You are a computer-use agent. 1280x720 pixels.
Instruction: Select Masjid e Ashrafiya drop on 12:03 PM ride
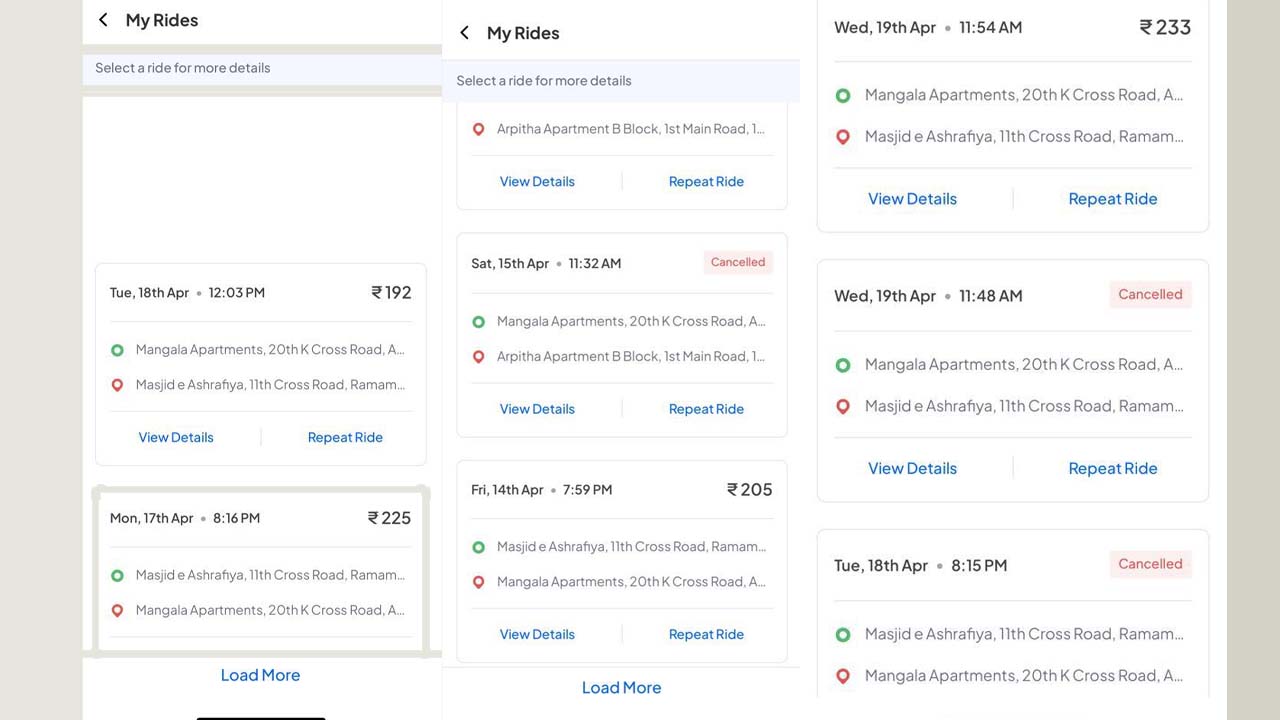point(270,385)
